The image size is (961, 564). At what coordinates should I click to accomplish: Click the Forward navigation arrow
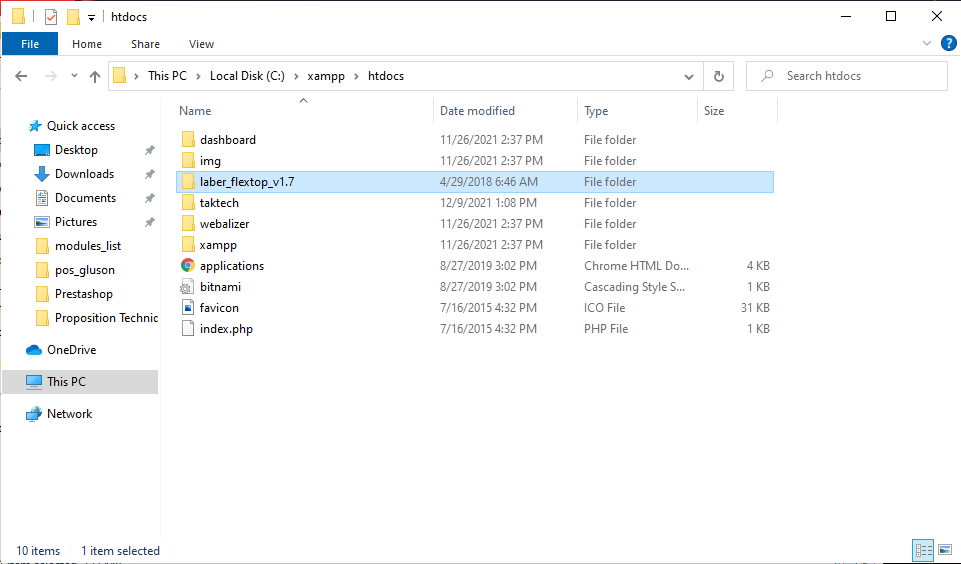pyautogui.click(x=51, y=76)
